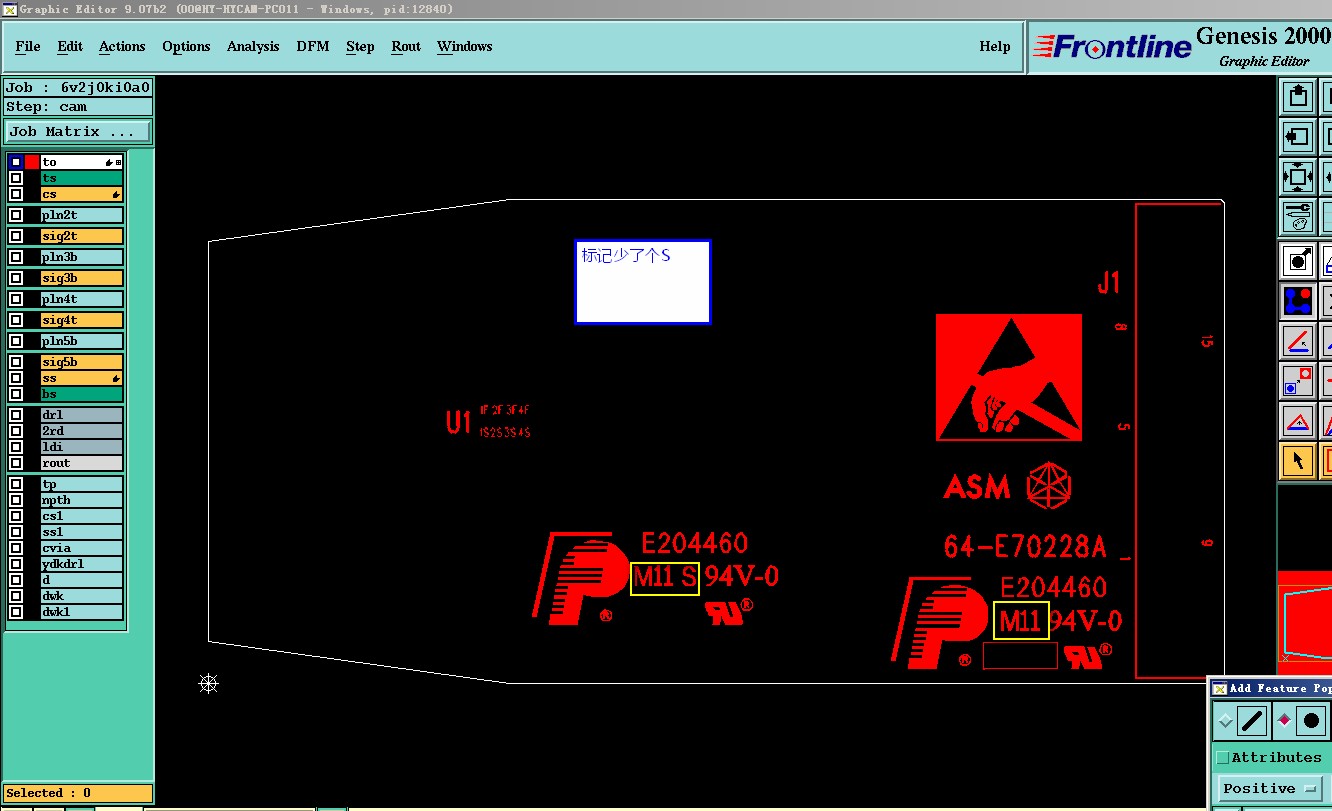The height and width of the screenshot is (811, 1332).
Task: Select the sig3b layer name
Action: pyautogui.click(x=82, y=278)
